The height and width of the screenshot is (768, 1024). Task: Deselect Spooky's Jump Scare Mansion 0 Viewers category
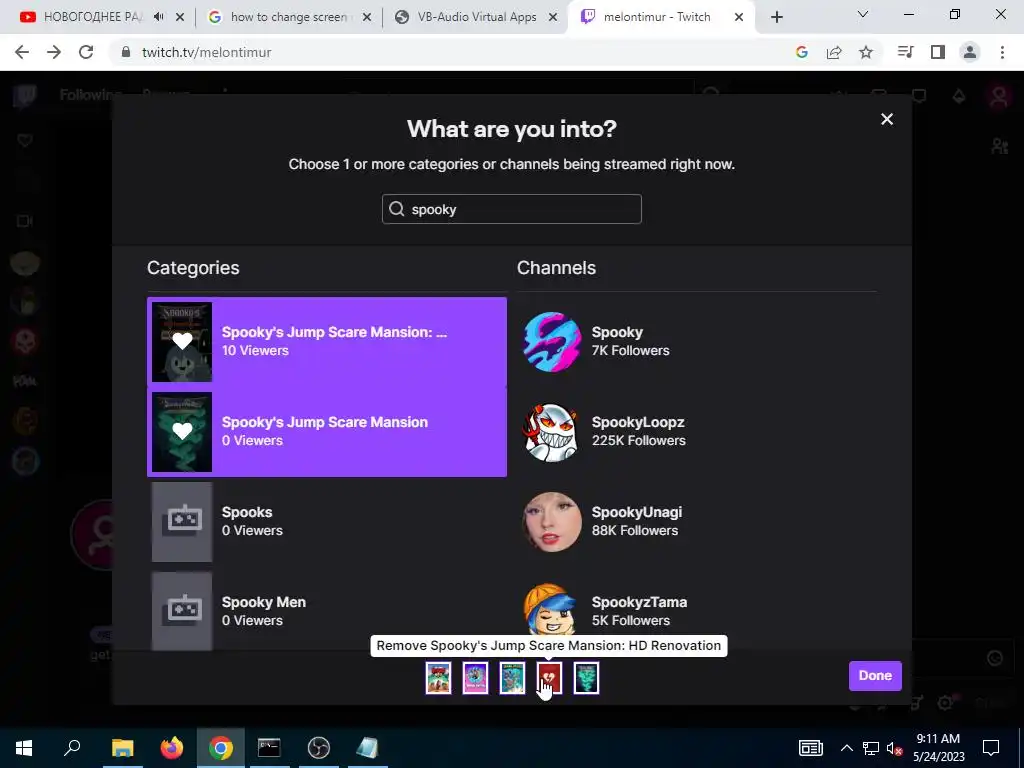point(327,432)
